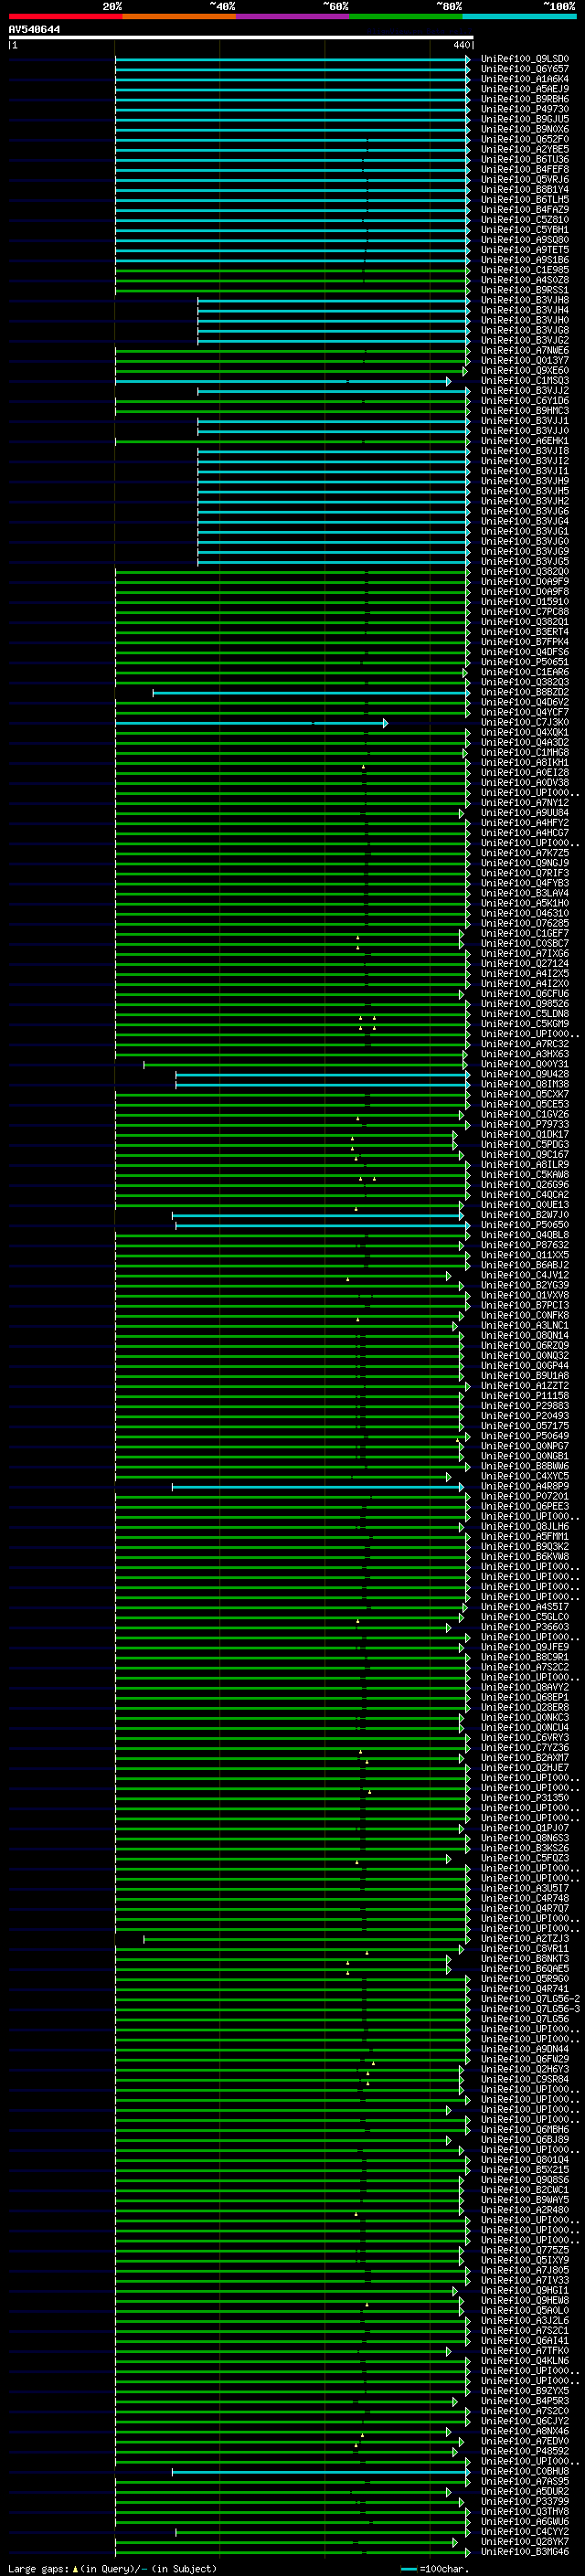Click the cyan ~100% identity legend segment
This screenshot has width=585, height=2576.
tap(519, 16)
